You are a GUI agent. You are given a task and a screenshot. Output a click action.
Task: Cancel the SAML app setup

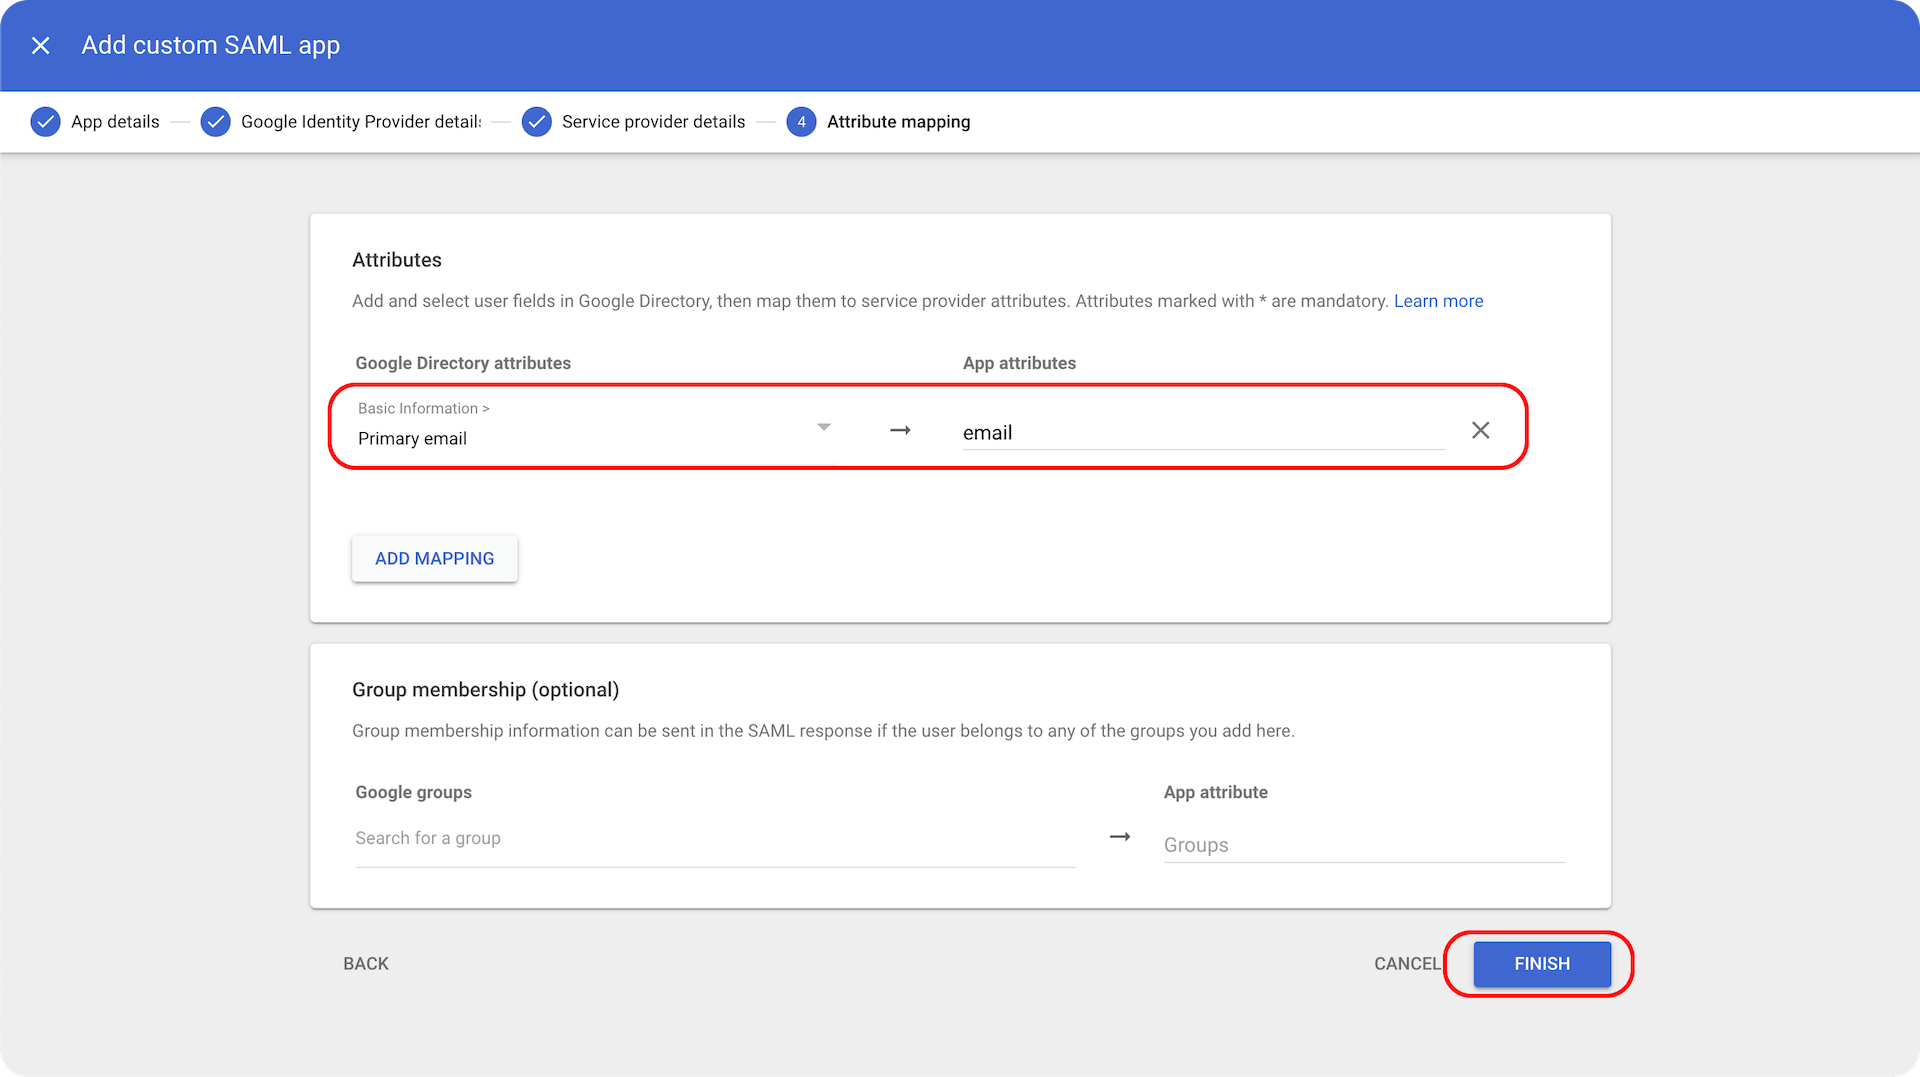click(1407, 963)
